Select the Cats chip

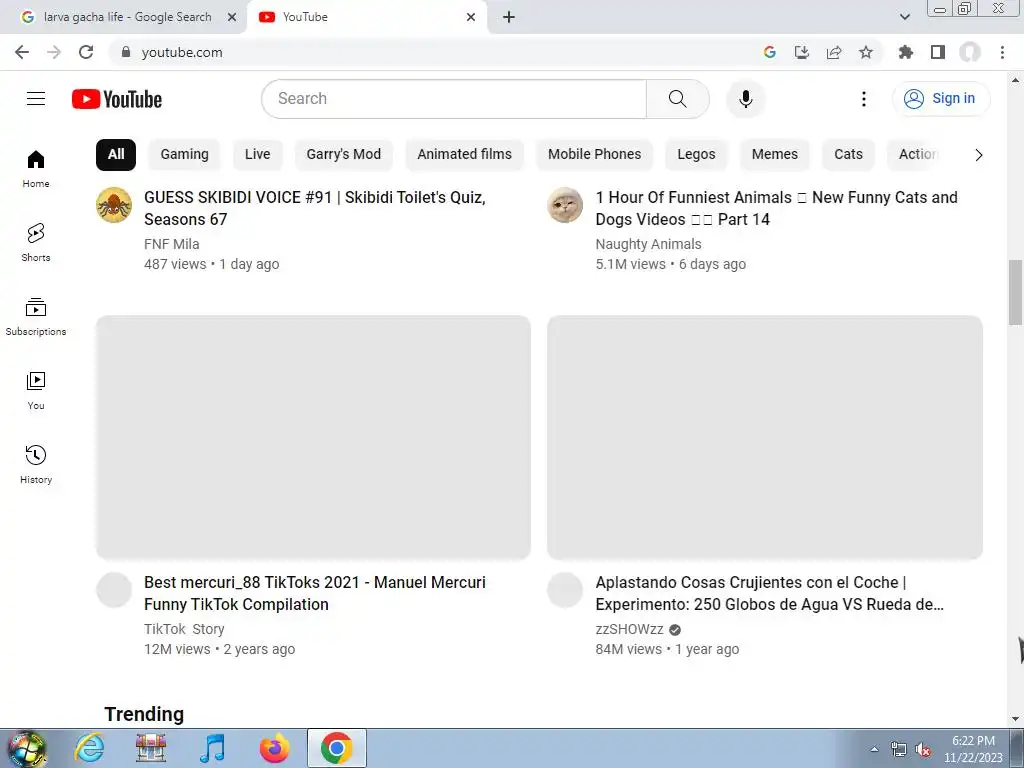point(848,155)
